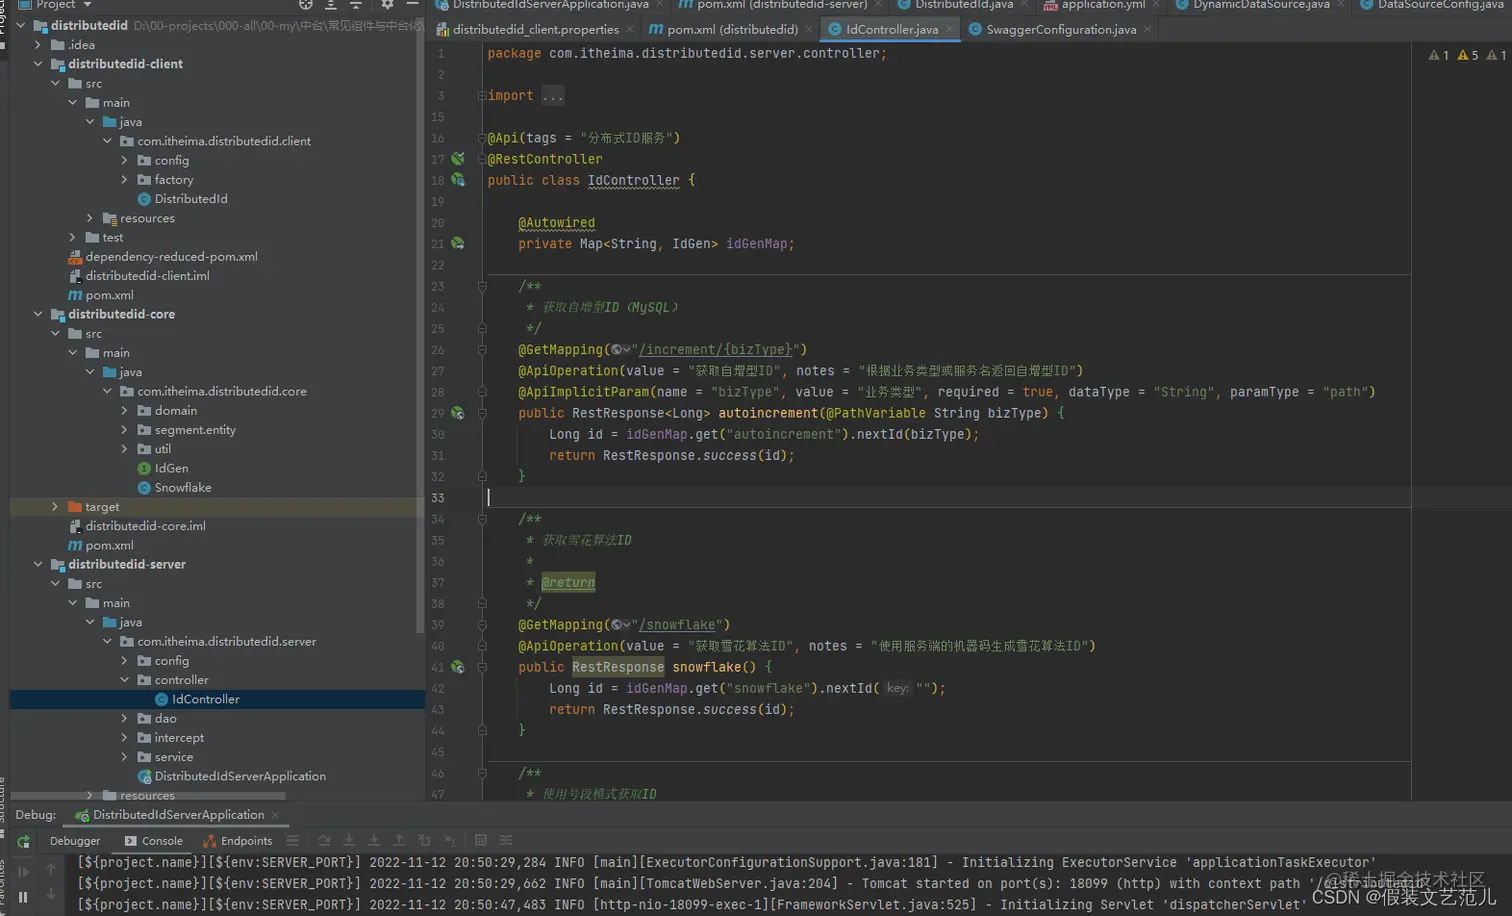Select the Console tab
Image resolution: width=1512 pixels, height=916 pixels.
154,841
